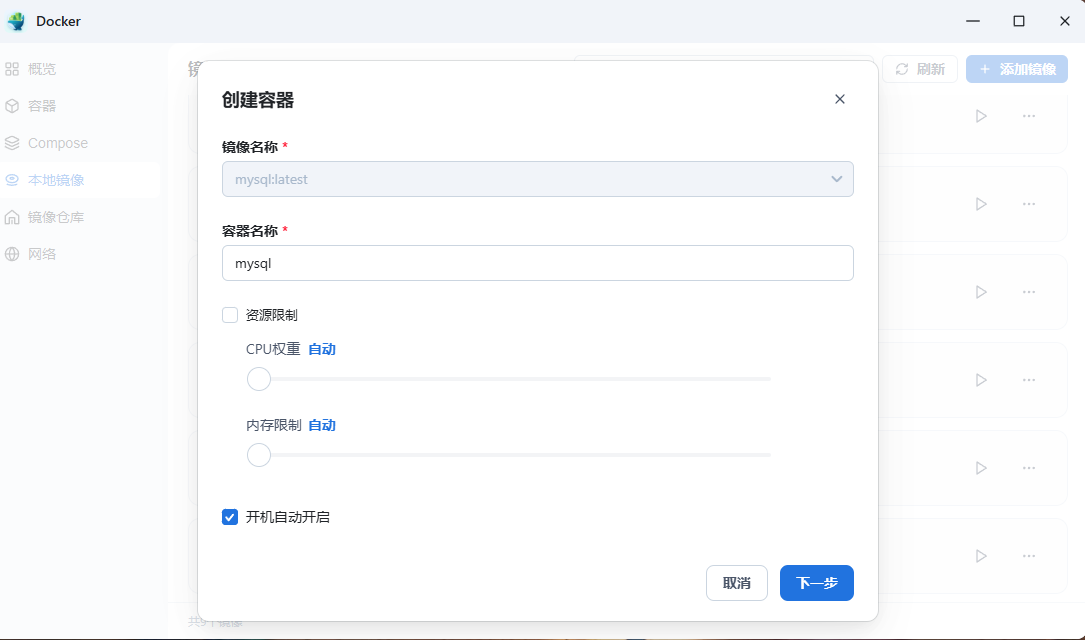The width and height of the screenshot is (1085, 640).
Task: Click the 下一步 next button
Action: tap(816, 582)
